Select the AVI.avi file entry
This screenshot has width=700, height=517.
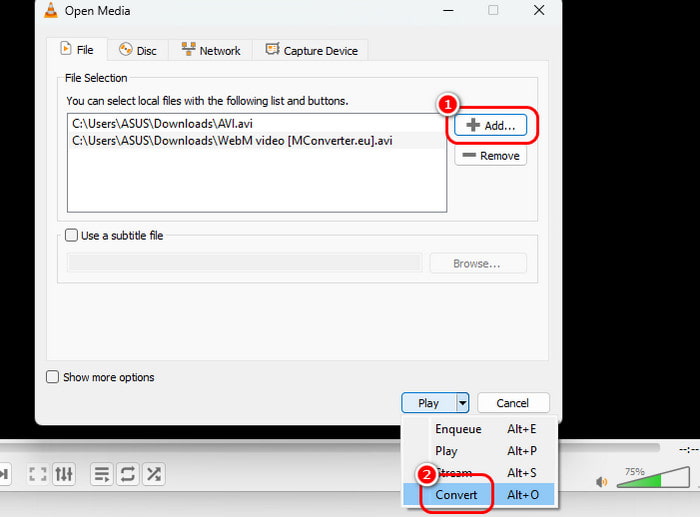[256, 123]
